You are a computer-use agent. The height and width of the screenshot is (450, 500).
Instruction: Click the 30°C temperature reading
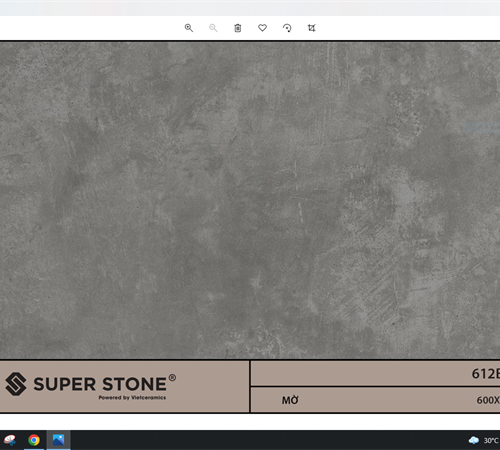(491, 441)
